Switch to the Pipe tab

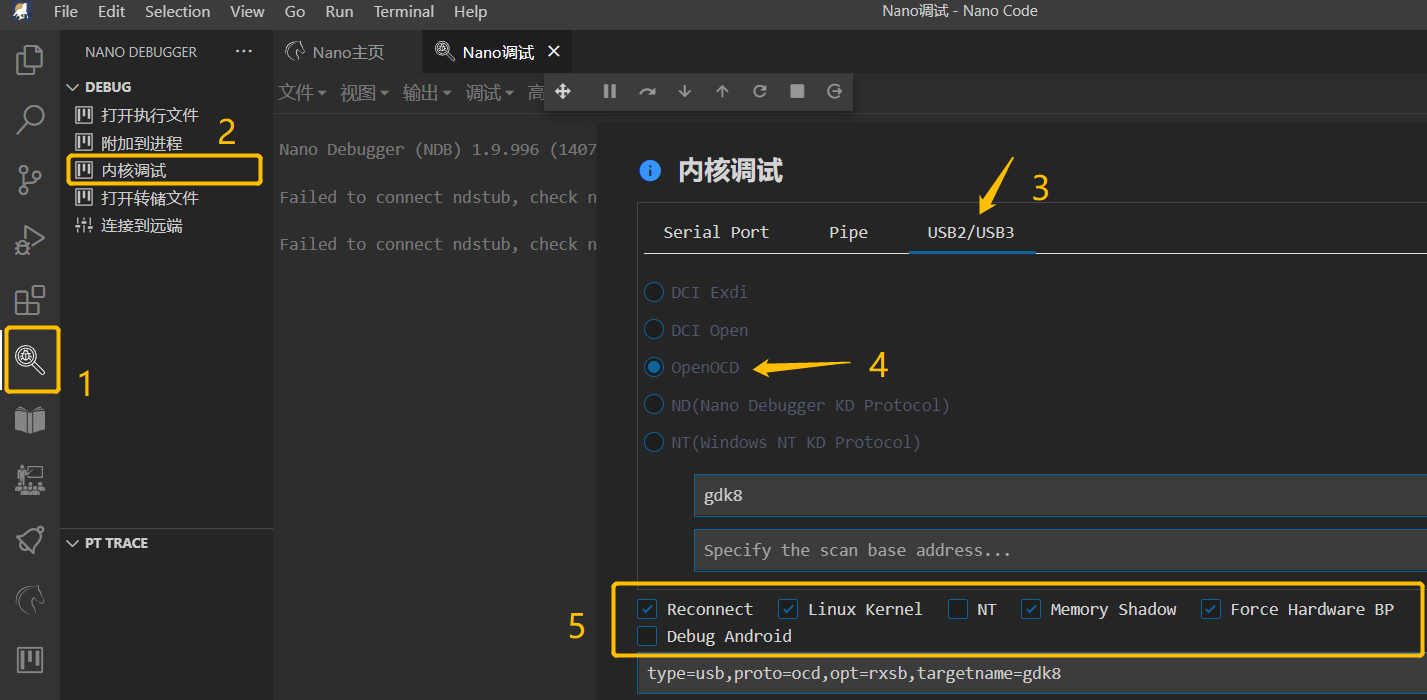coord(848,232)
